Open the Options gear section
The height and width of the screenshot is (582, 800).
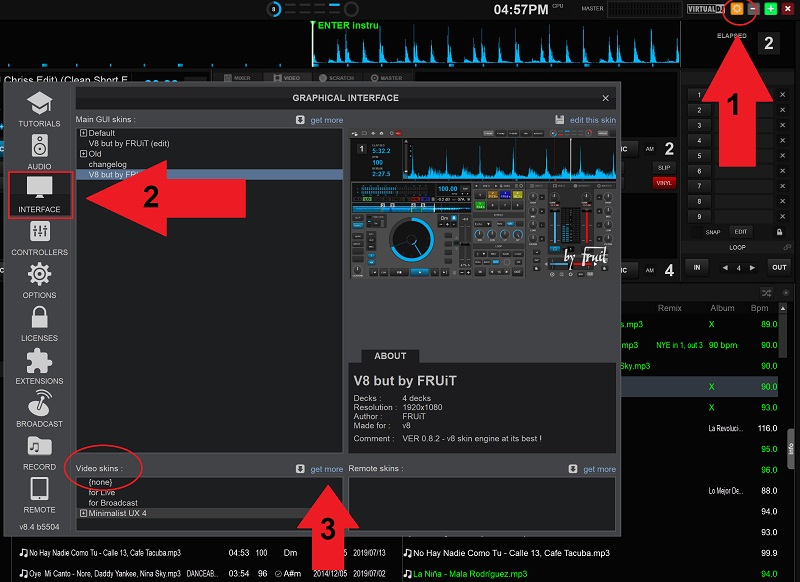(x=39, y=281)
